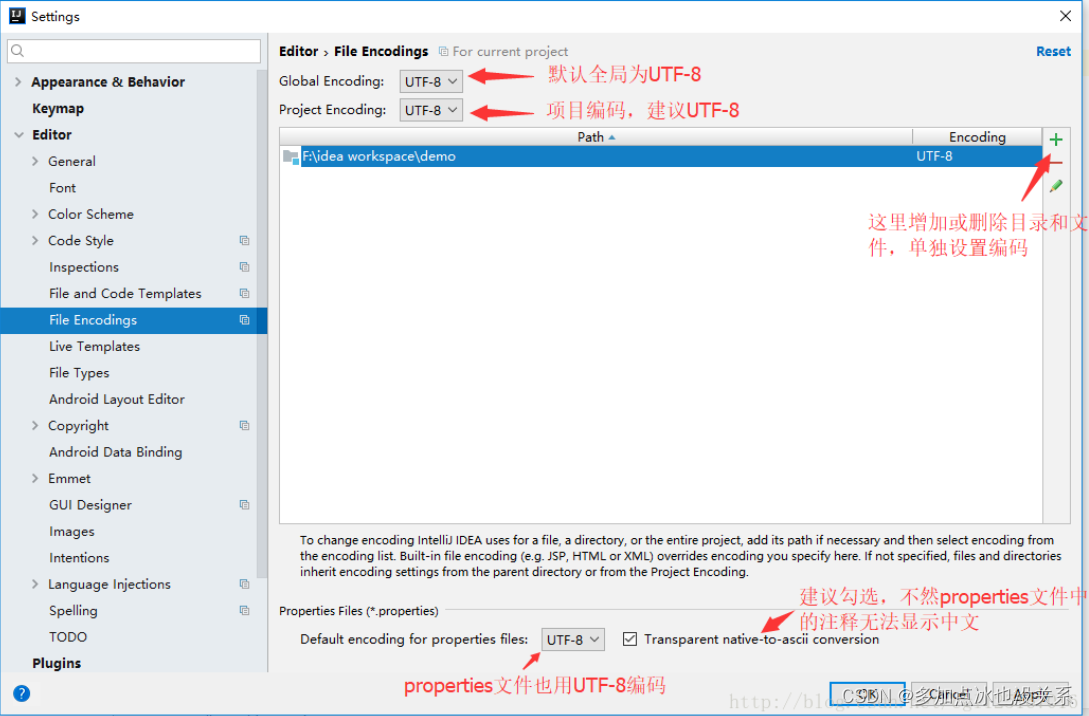
Task: Select the F:\idea workspace\demo path row
Action: coord(661,156)
